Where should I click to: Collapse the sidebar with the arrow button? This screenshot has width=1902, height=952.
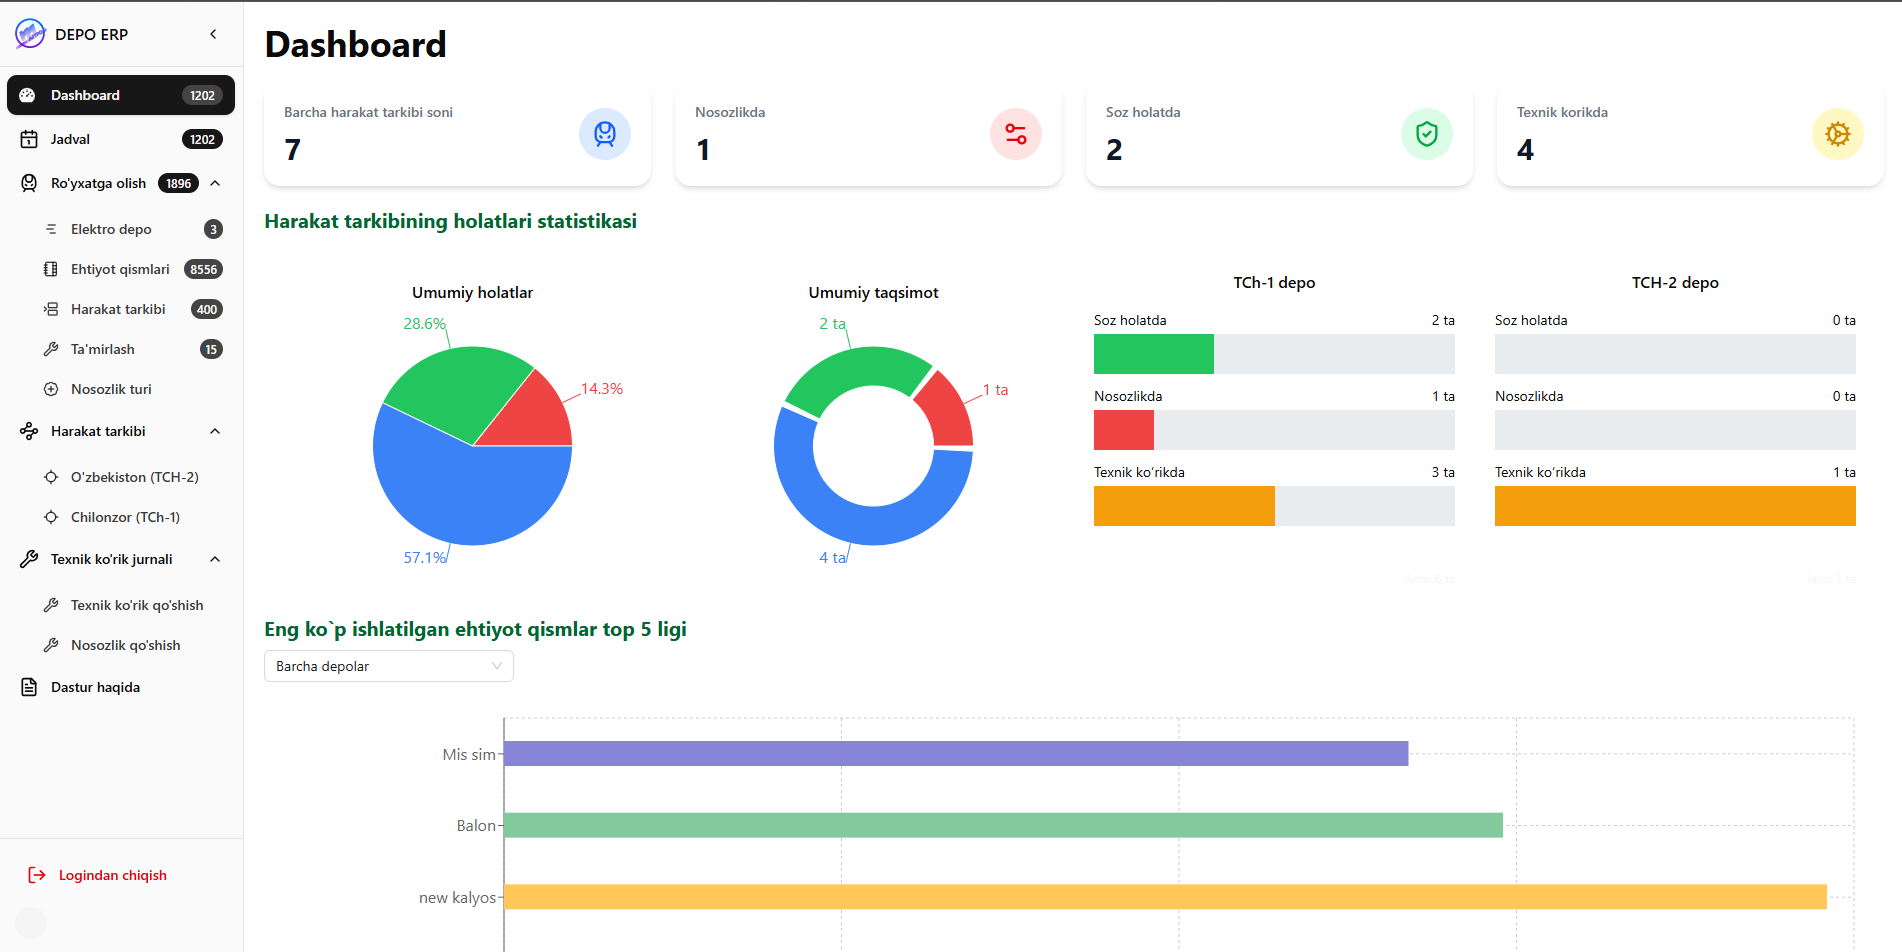pyautogui.click(x=213, y=34)
